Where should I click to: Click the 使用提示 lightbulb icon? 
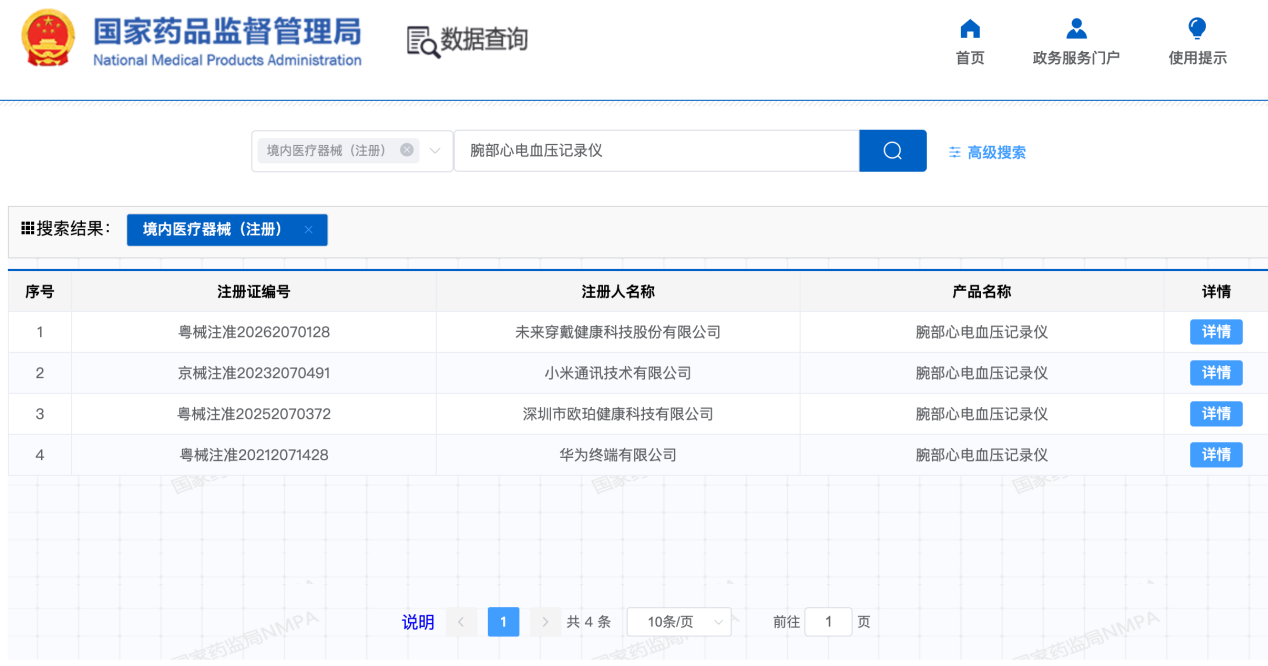[1197, 29]
